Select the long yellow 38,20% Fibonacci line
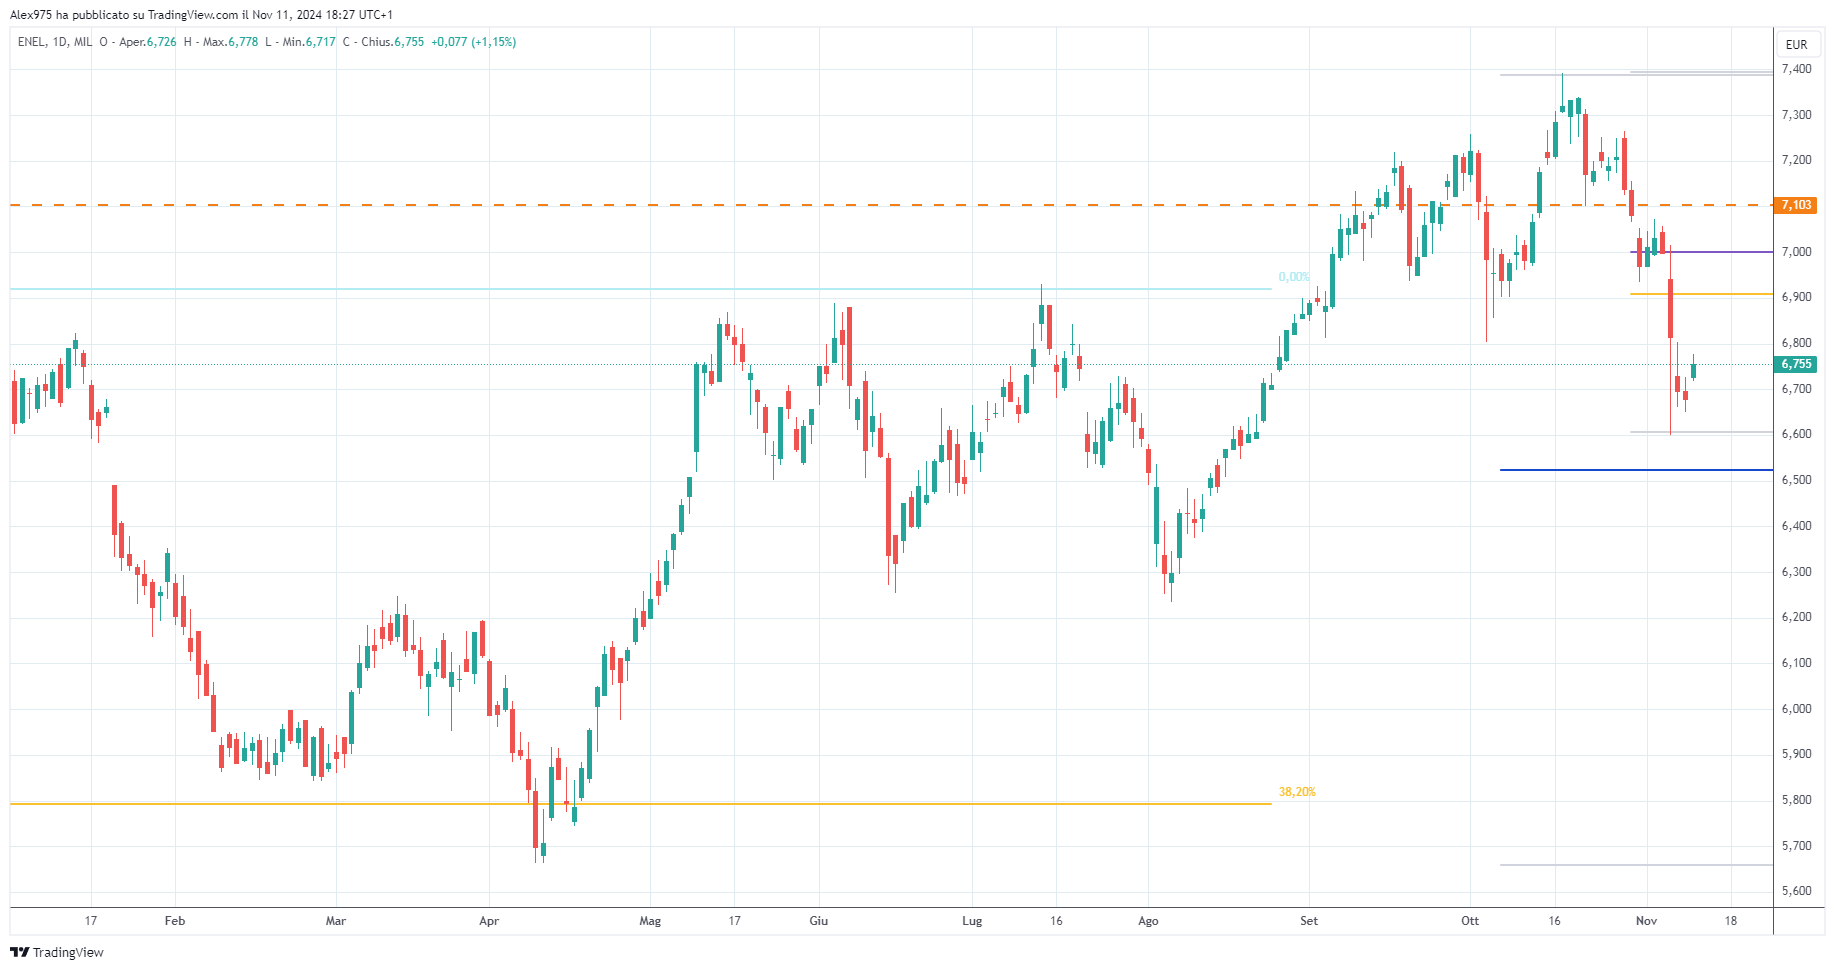 click(640, 804)
